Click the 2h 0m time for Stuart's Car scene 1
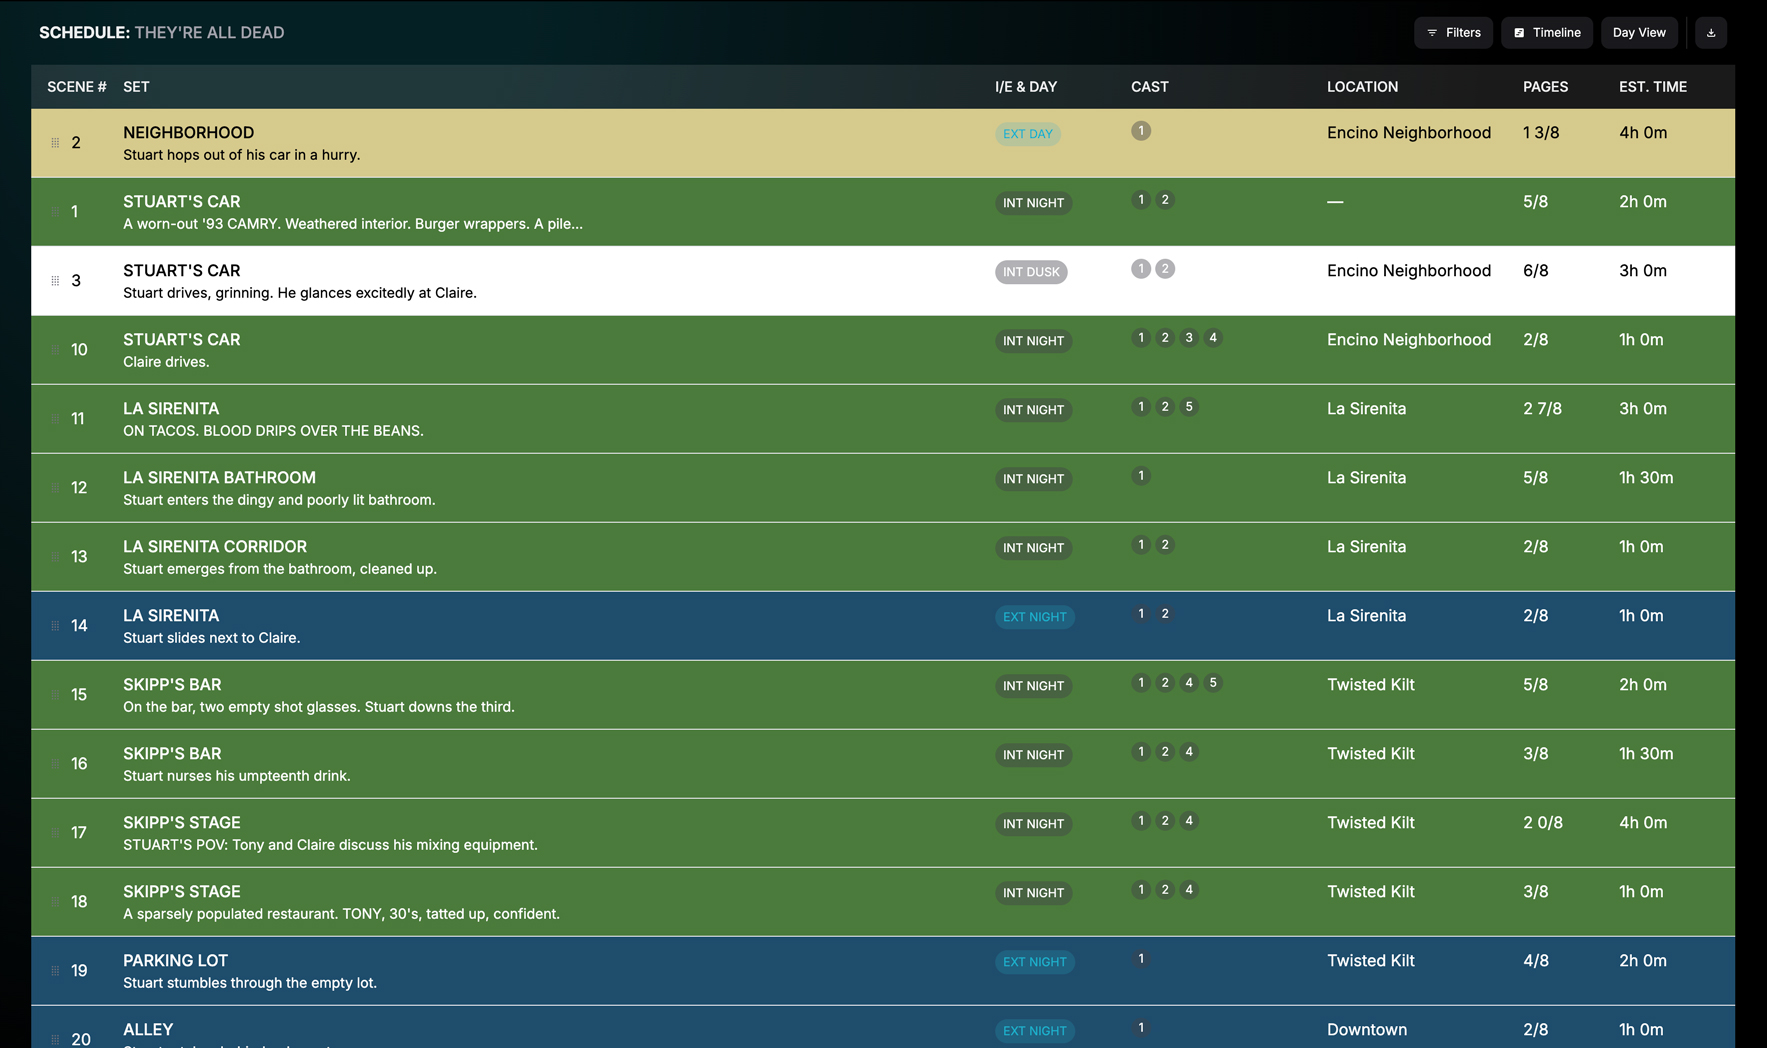This screenshot has width=1767, height=1048. [x=1642, y=202]
